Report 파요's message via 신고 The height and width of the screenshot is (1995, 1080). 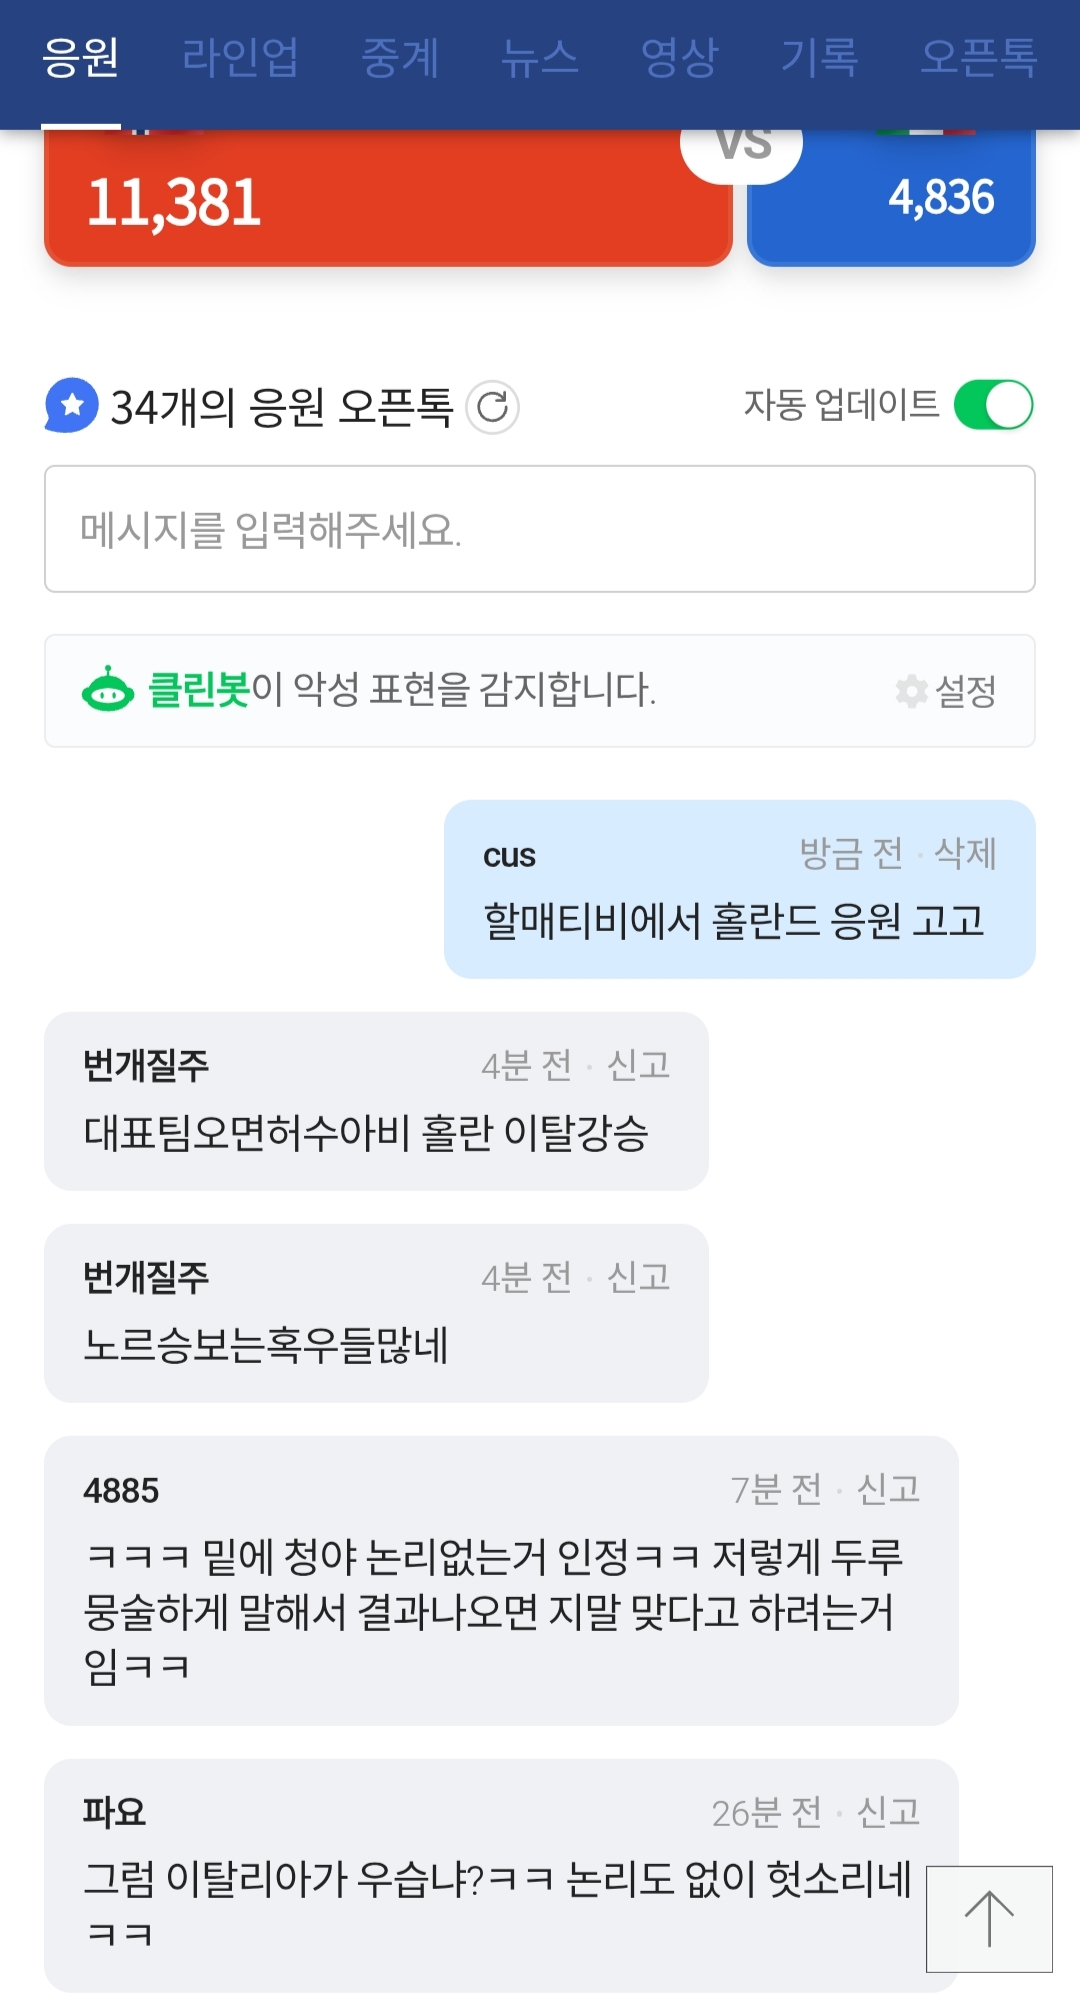coord(888,1812)
